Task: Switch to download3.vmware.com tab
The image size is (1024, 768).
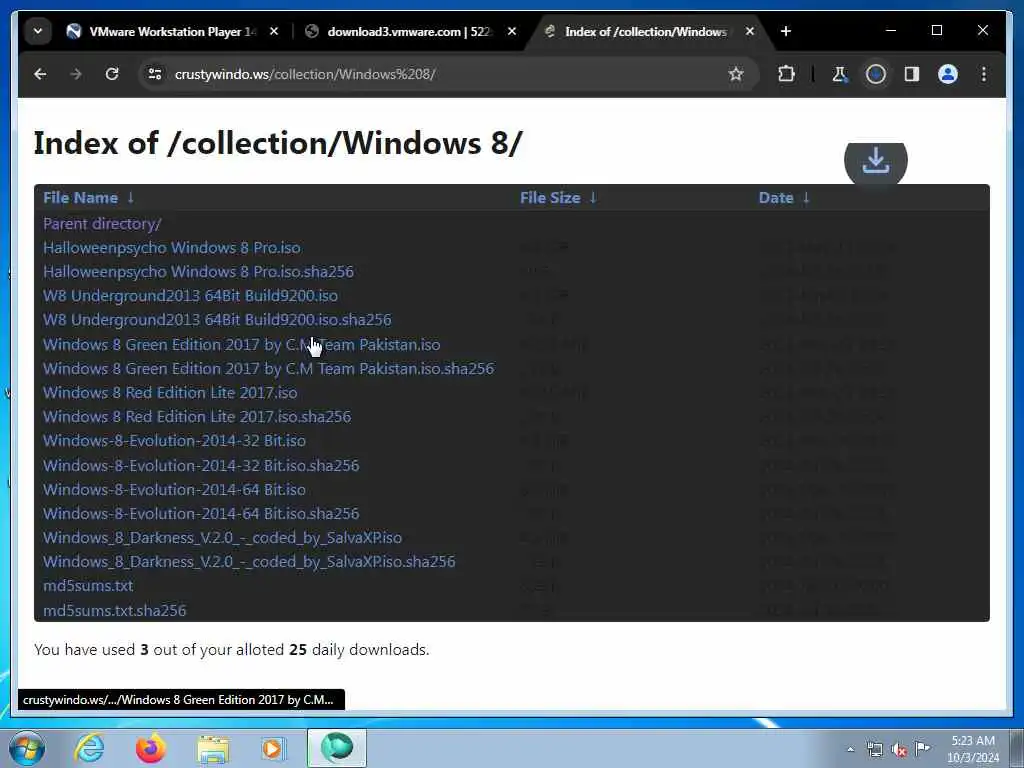Action: click(x=408, y=31)
